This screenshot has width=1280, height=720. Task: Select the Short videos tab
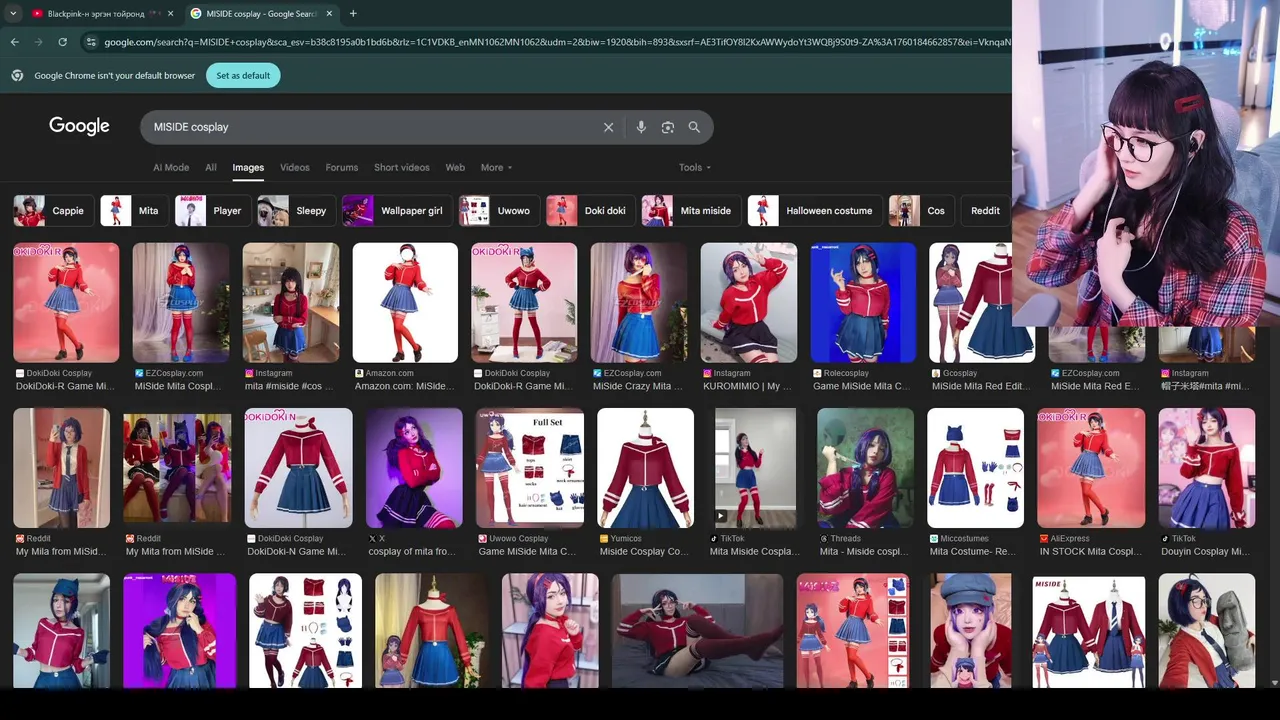402,167
